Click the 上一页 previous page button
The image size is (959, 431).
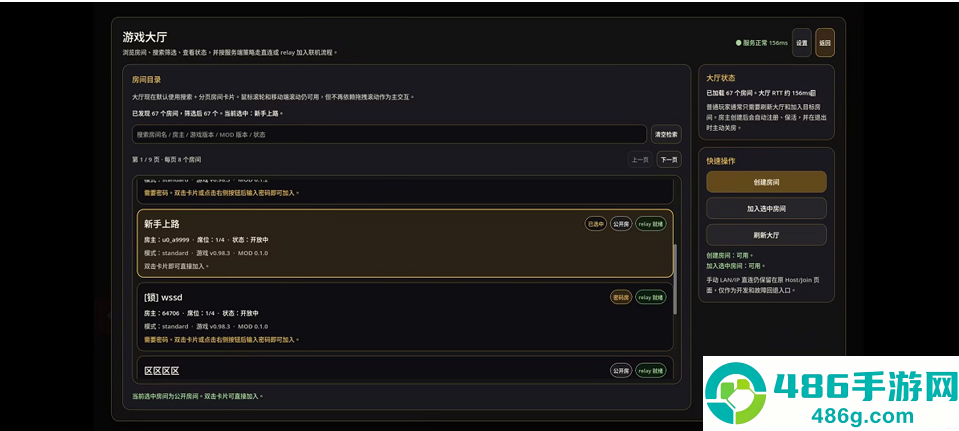coord(640,160)
